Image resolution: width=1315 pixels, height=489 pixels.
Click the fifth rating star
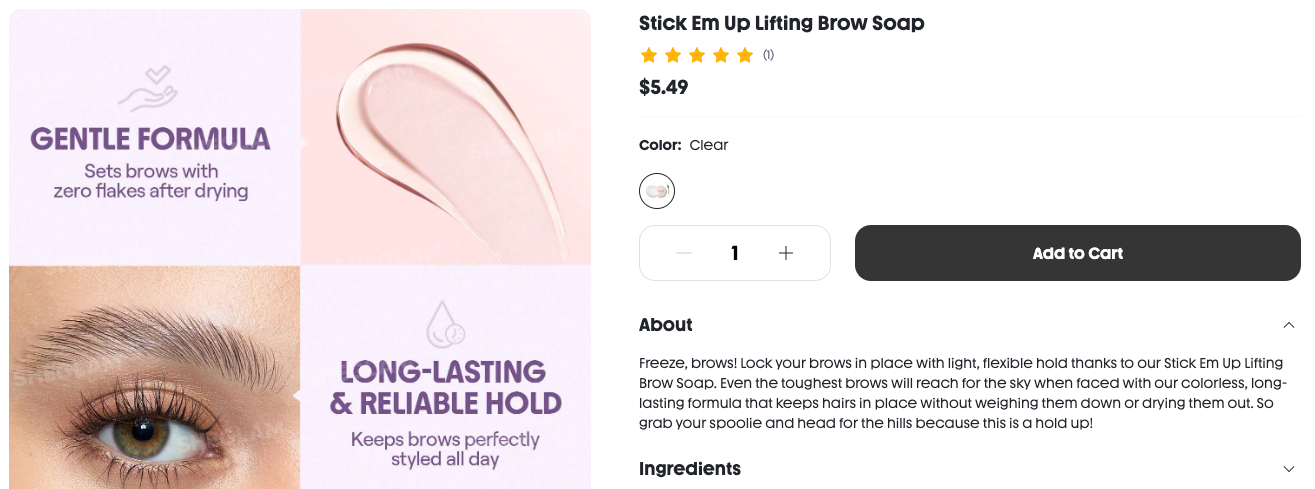point(745,55)
